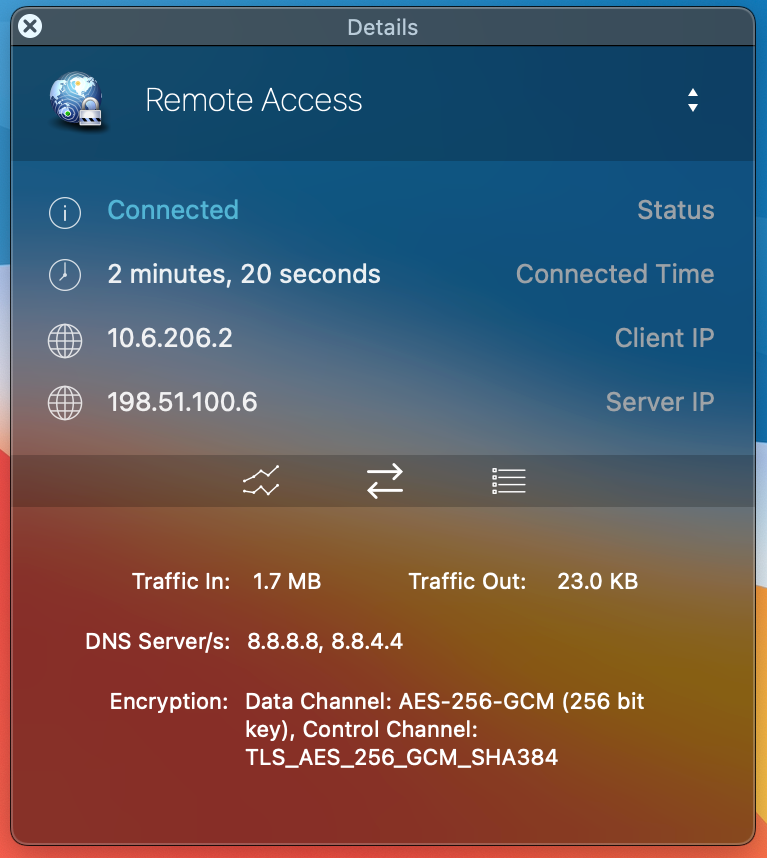Click the clock icon beside the connected time
This screenshot has width=767, height=858.
(x=65, y=275)
